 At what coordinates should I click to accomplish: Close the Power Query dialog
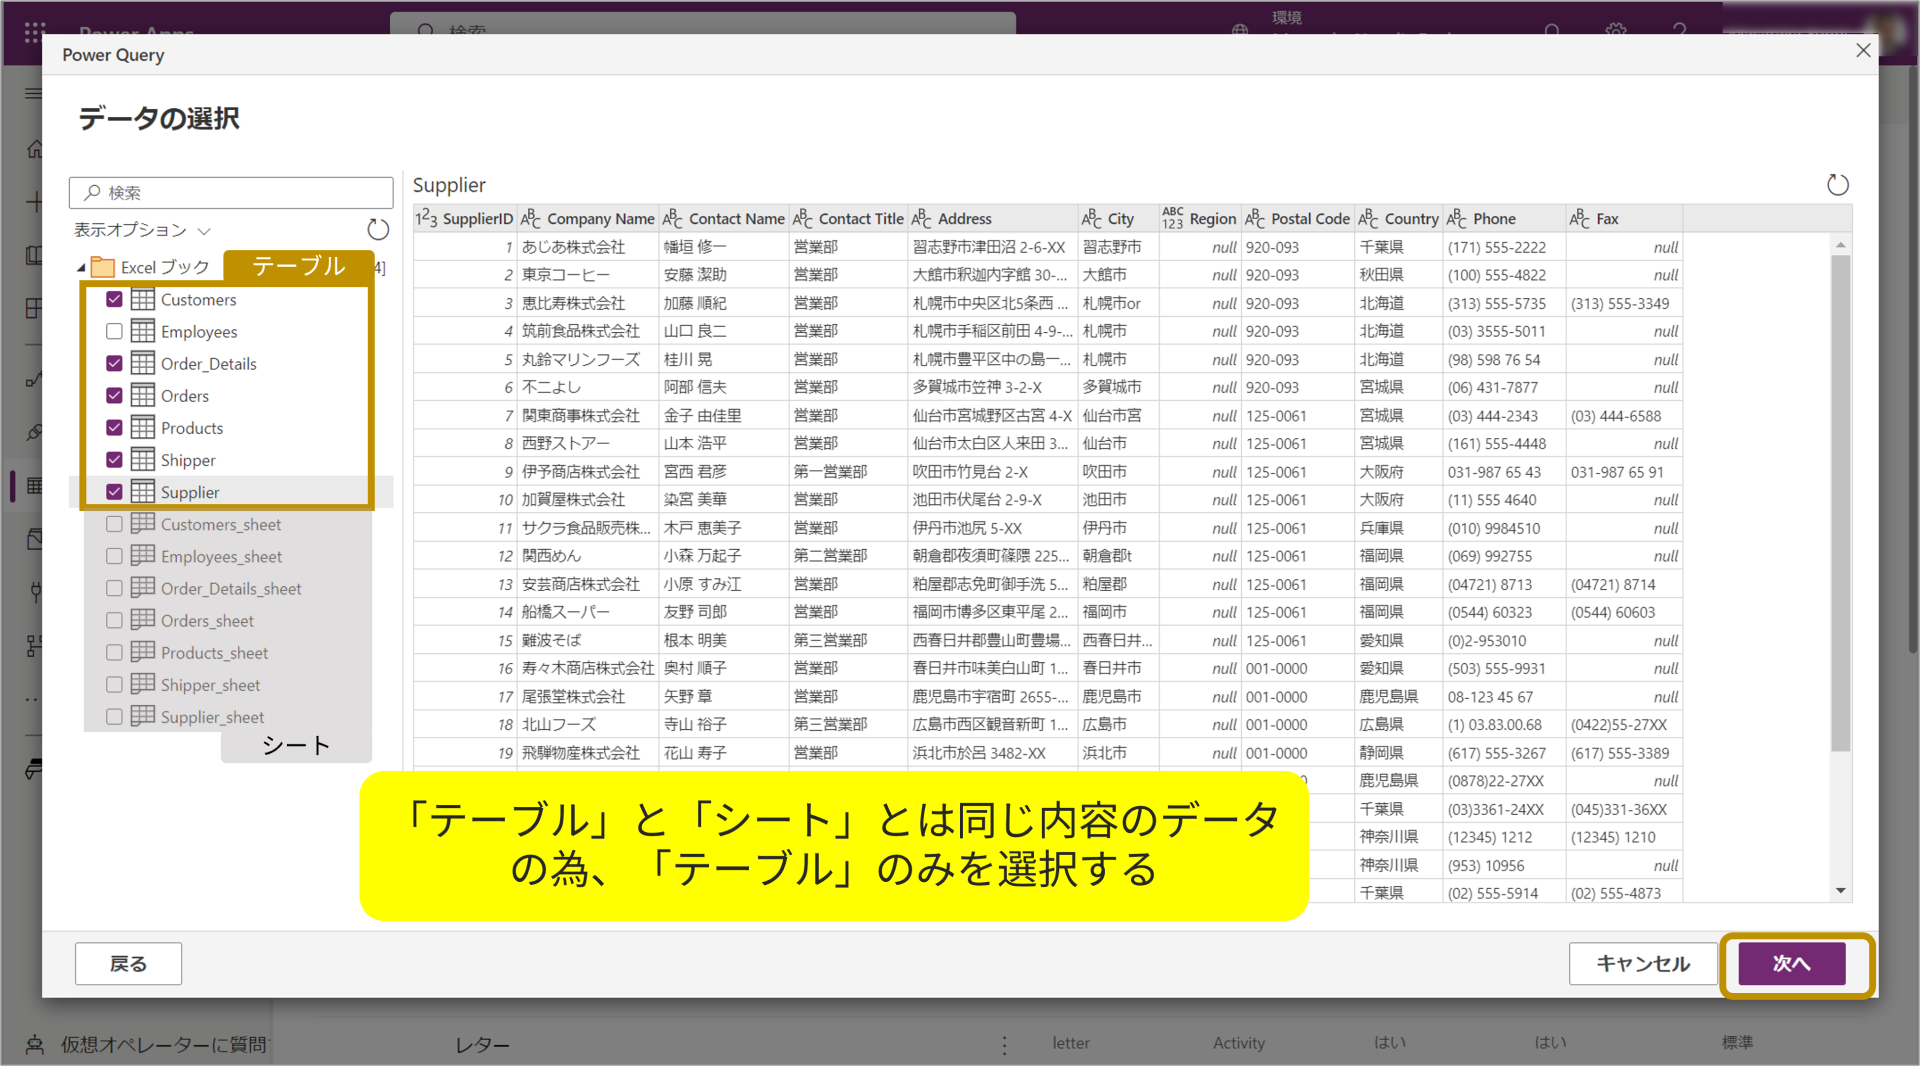[x=1863, y=51]
